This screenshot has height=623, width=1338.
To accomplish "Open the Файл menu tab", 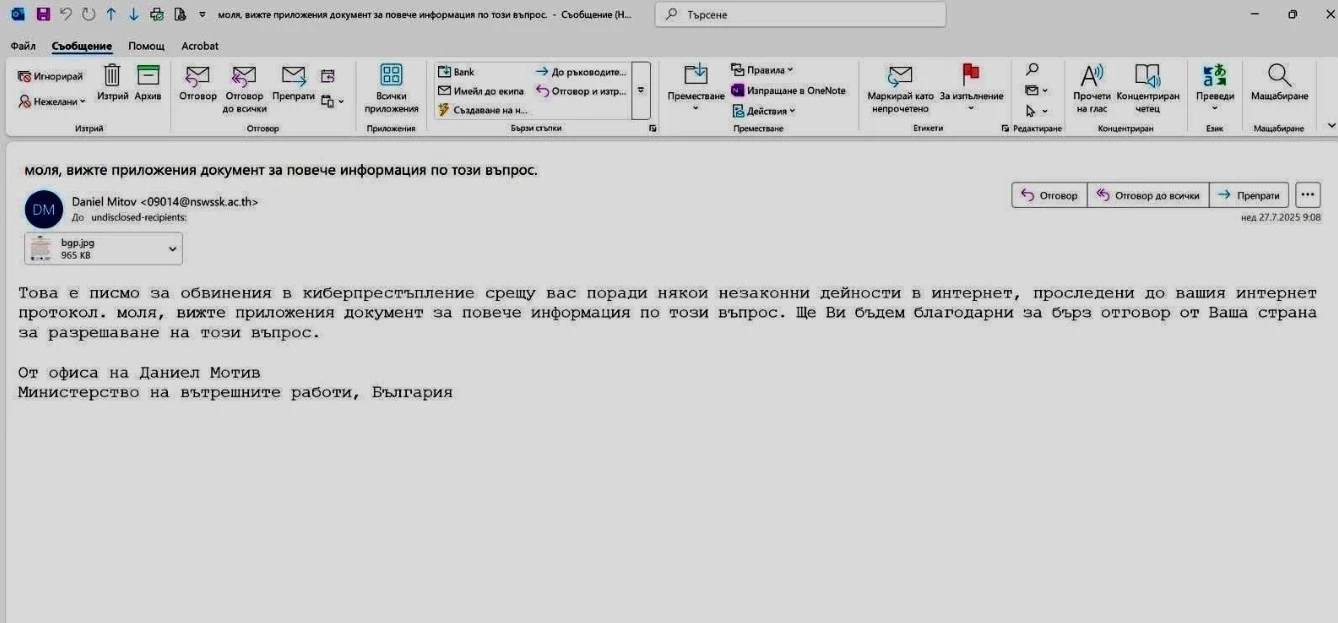I will (x=23, y=46).
